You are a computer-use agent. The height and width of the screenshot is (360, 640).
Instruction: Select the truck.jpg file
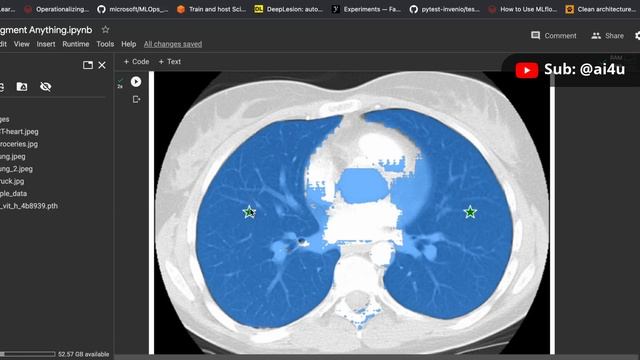(12, 181)
